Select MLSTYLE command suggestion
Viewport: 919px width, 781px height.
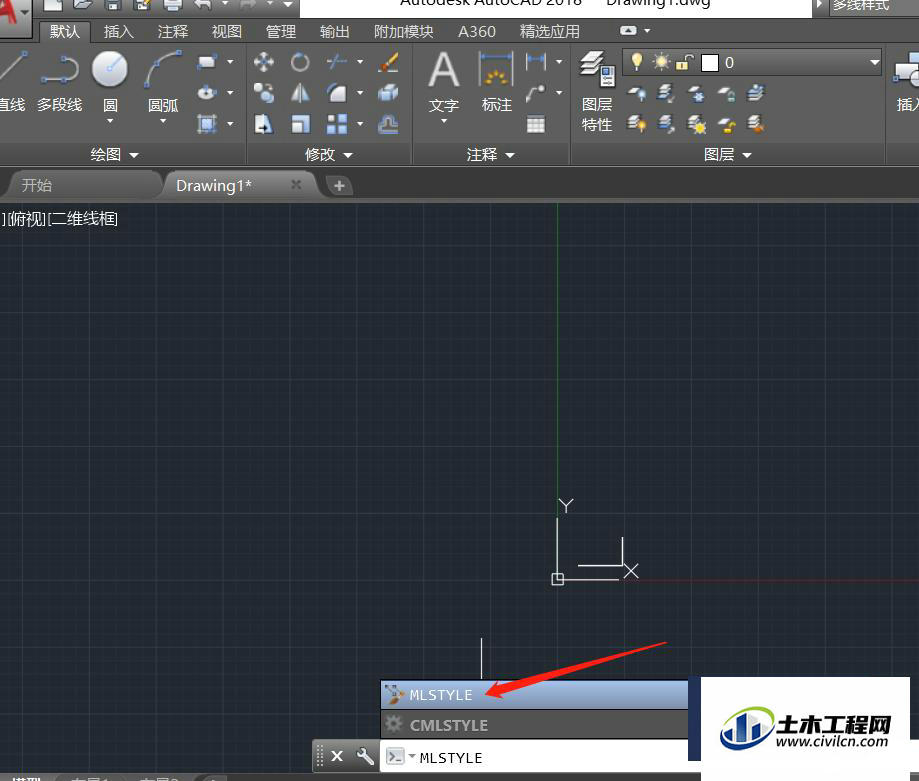click(x=535, y=695)
